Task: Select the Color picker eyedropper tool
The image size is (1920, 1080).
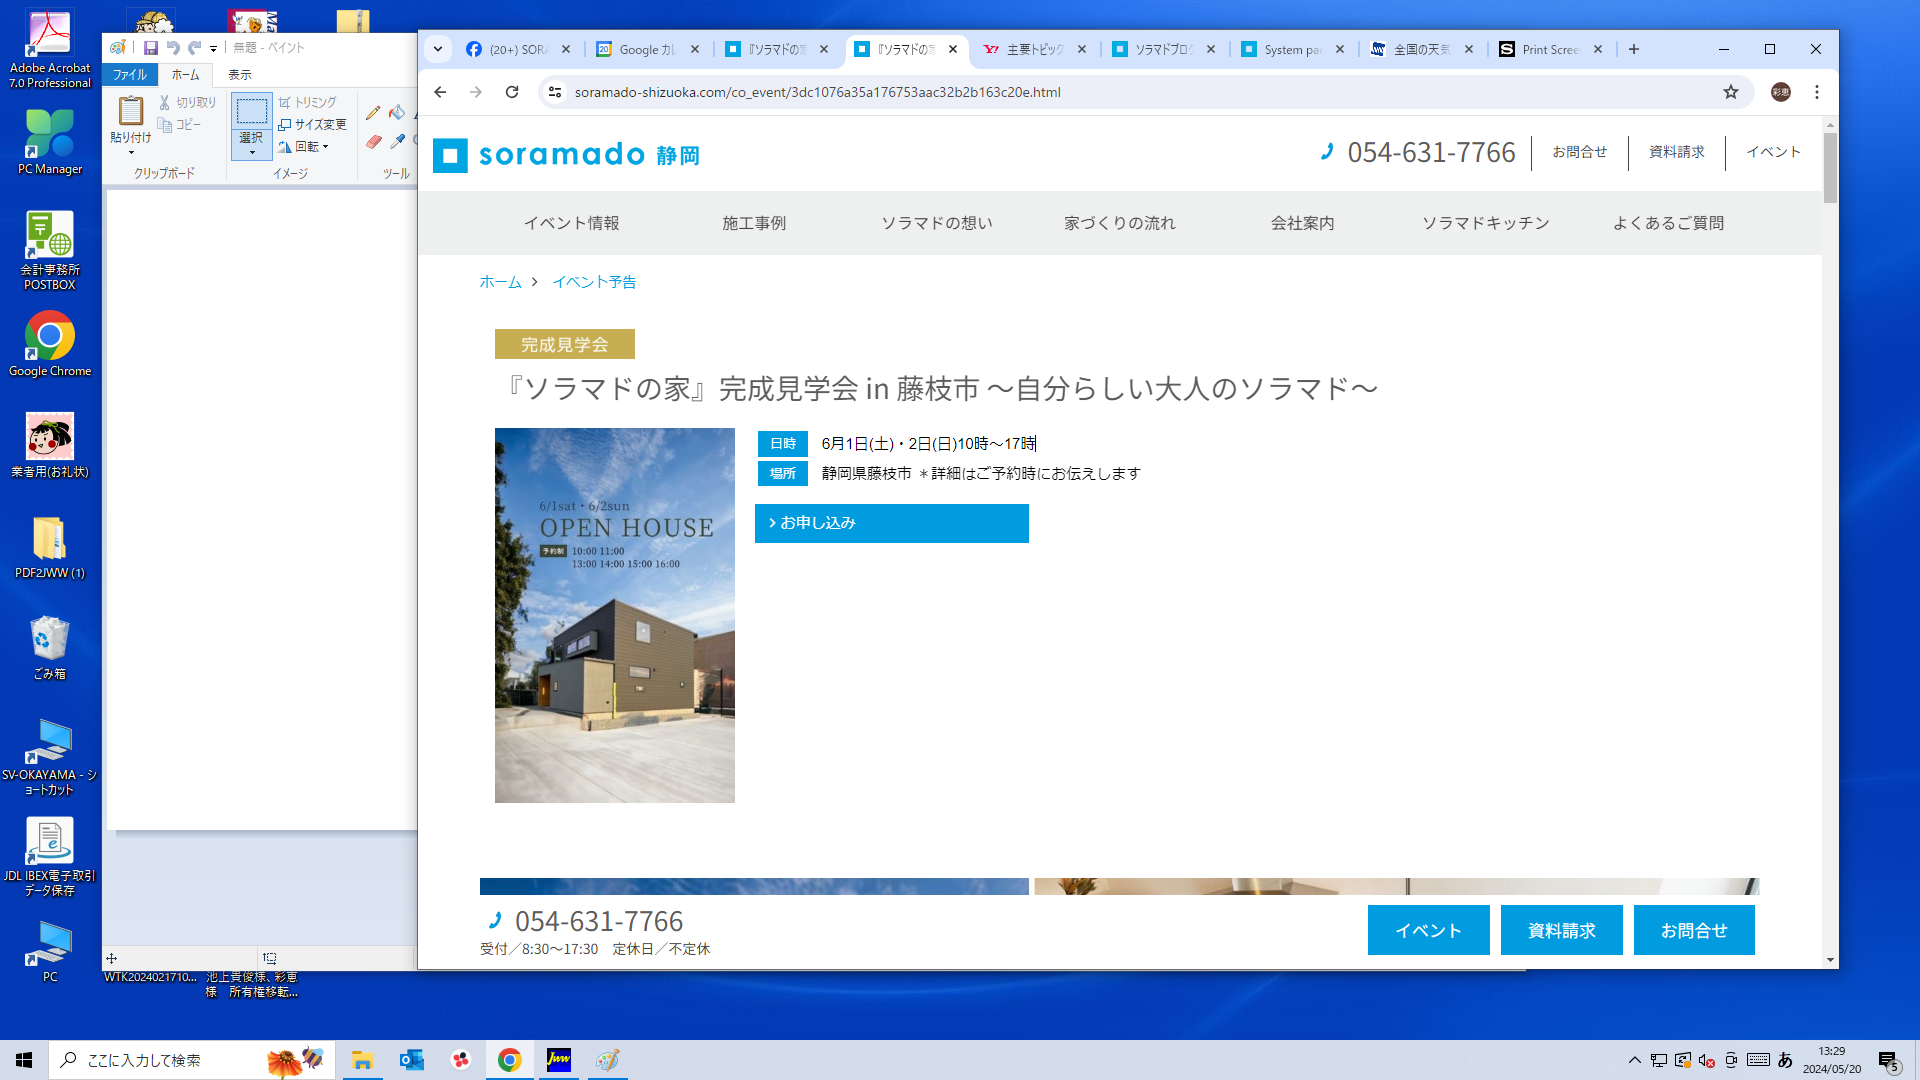Action: point(397,142)
